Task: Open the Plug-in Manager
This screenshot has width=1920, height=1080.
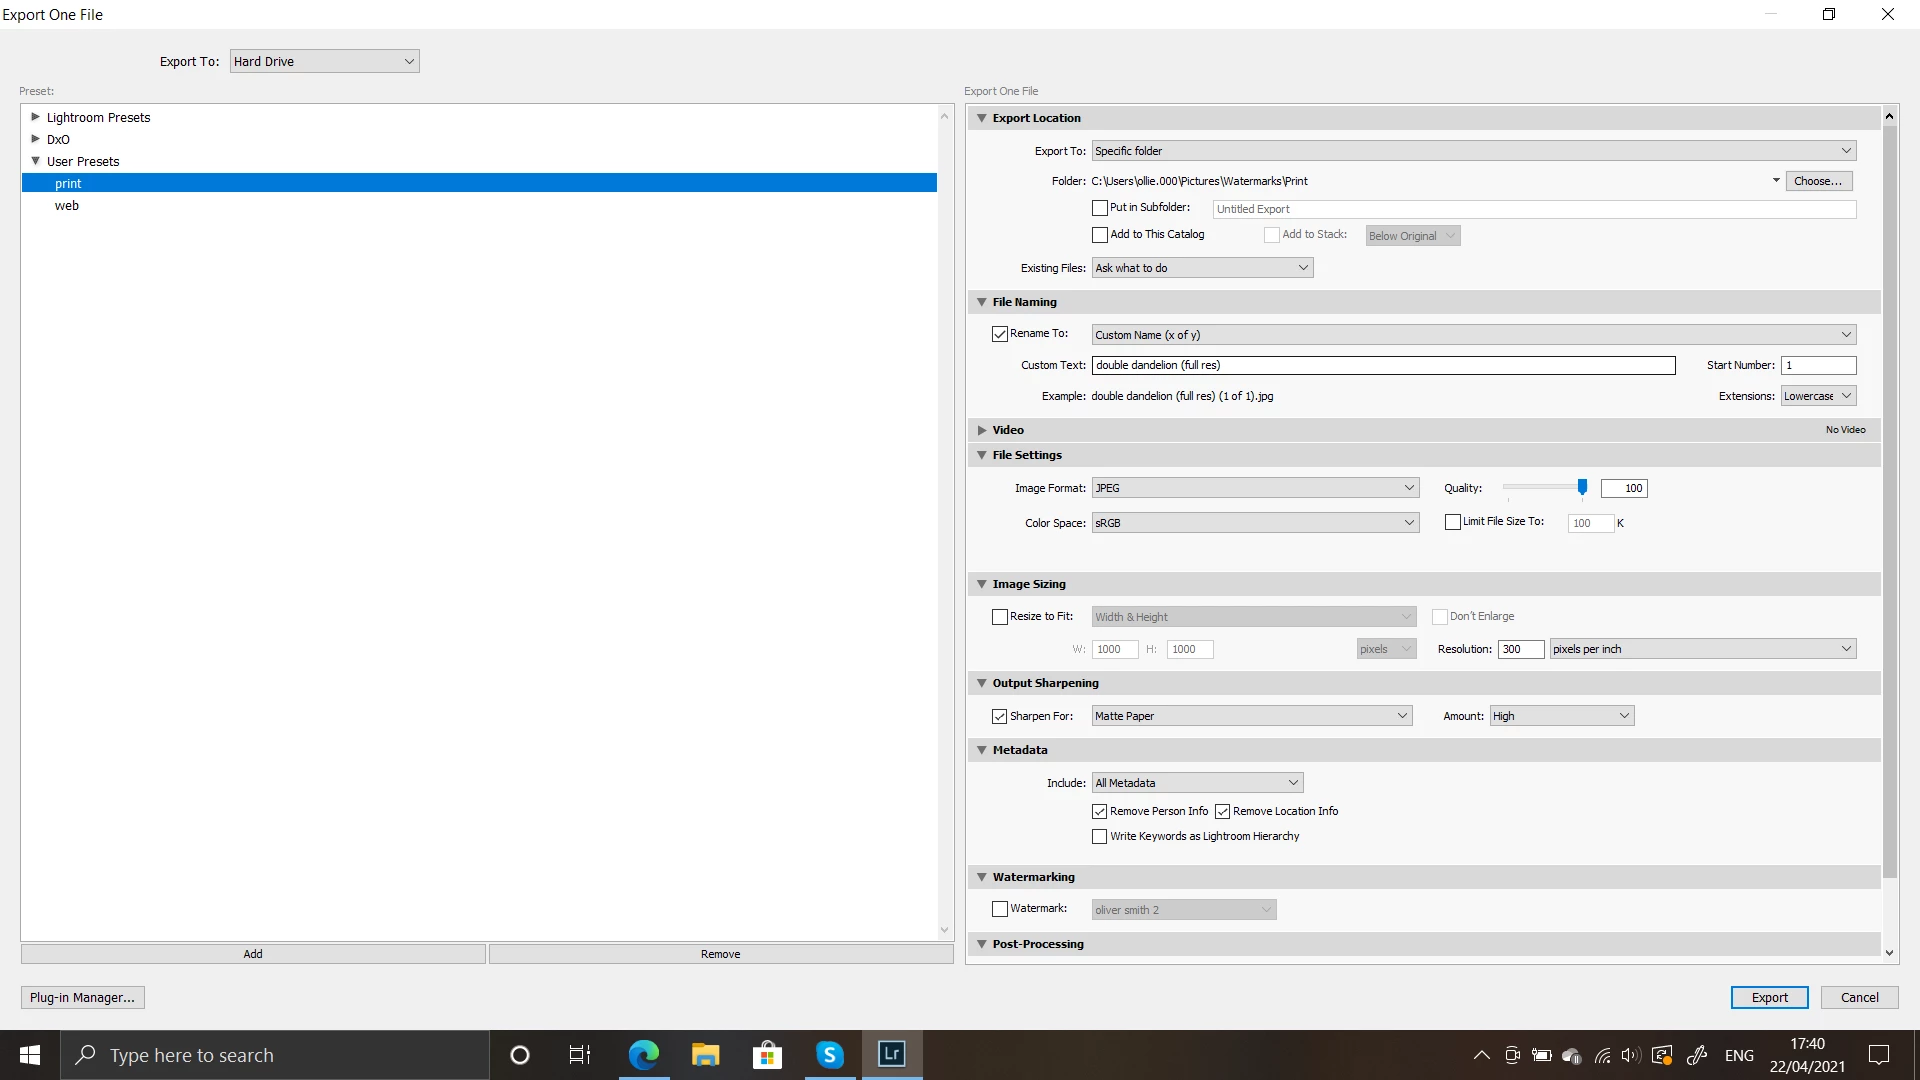Action: tap(82, 997)
